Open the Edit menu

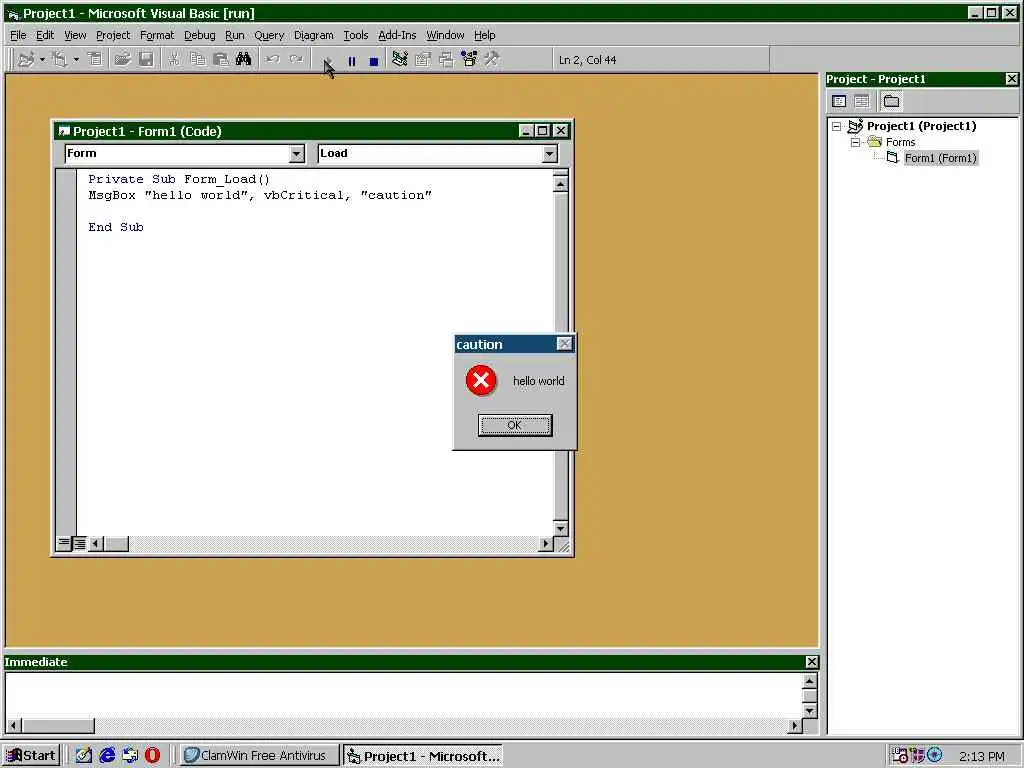coord(44,35)
